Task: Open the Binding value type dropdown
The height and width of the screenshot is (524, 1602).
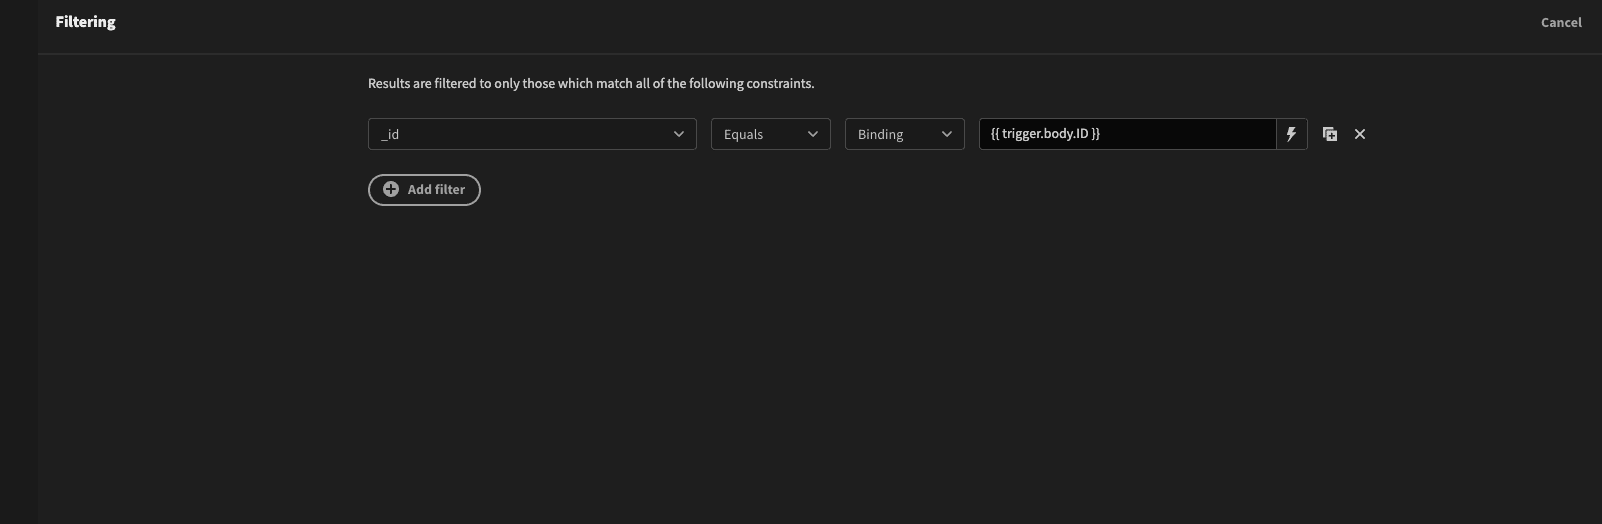Action: tap(905, 134)
